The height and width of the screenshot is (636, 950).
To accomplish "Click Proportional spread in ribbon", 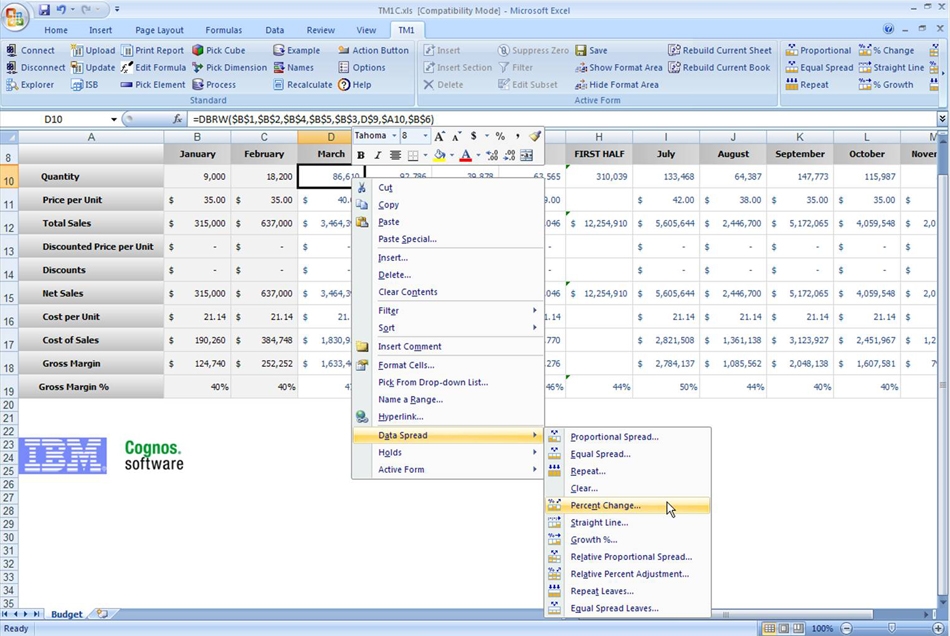I will pyautogui.click(x=819, y=50).
